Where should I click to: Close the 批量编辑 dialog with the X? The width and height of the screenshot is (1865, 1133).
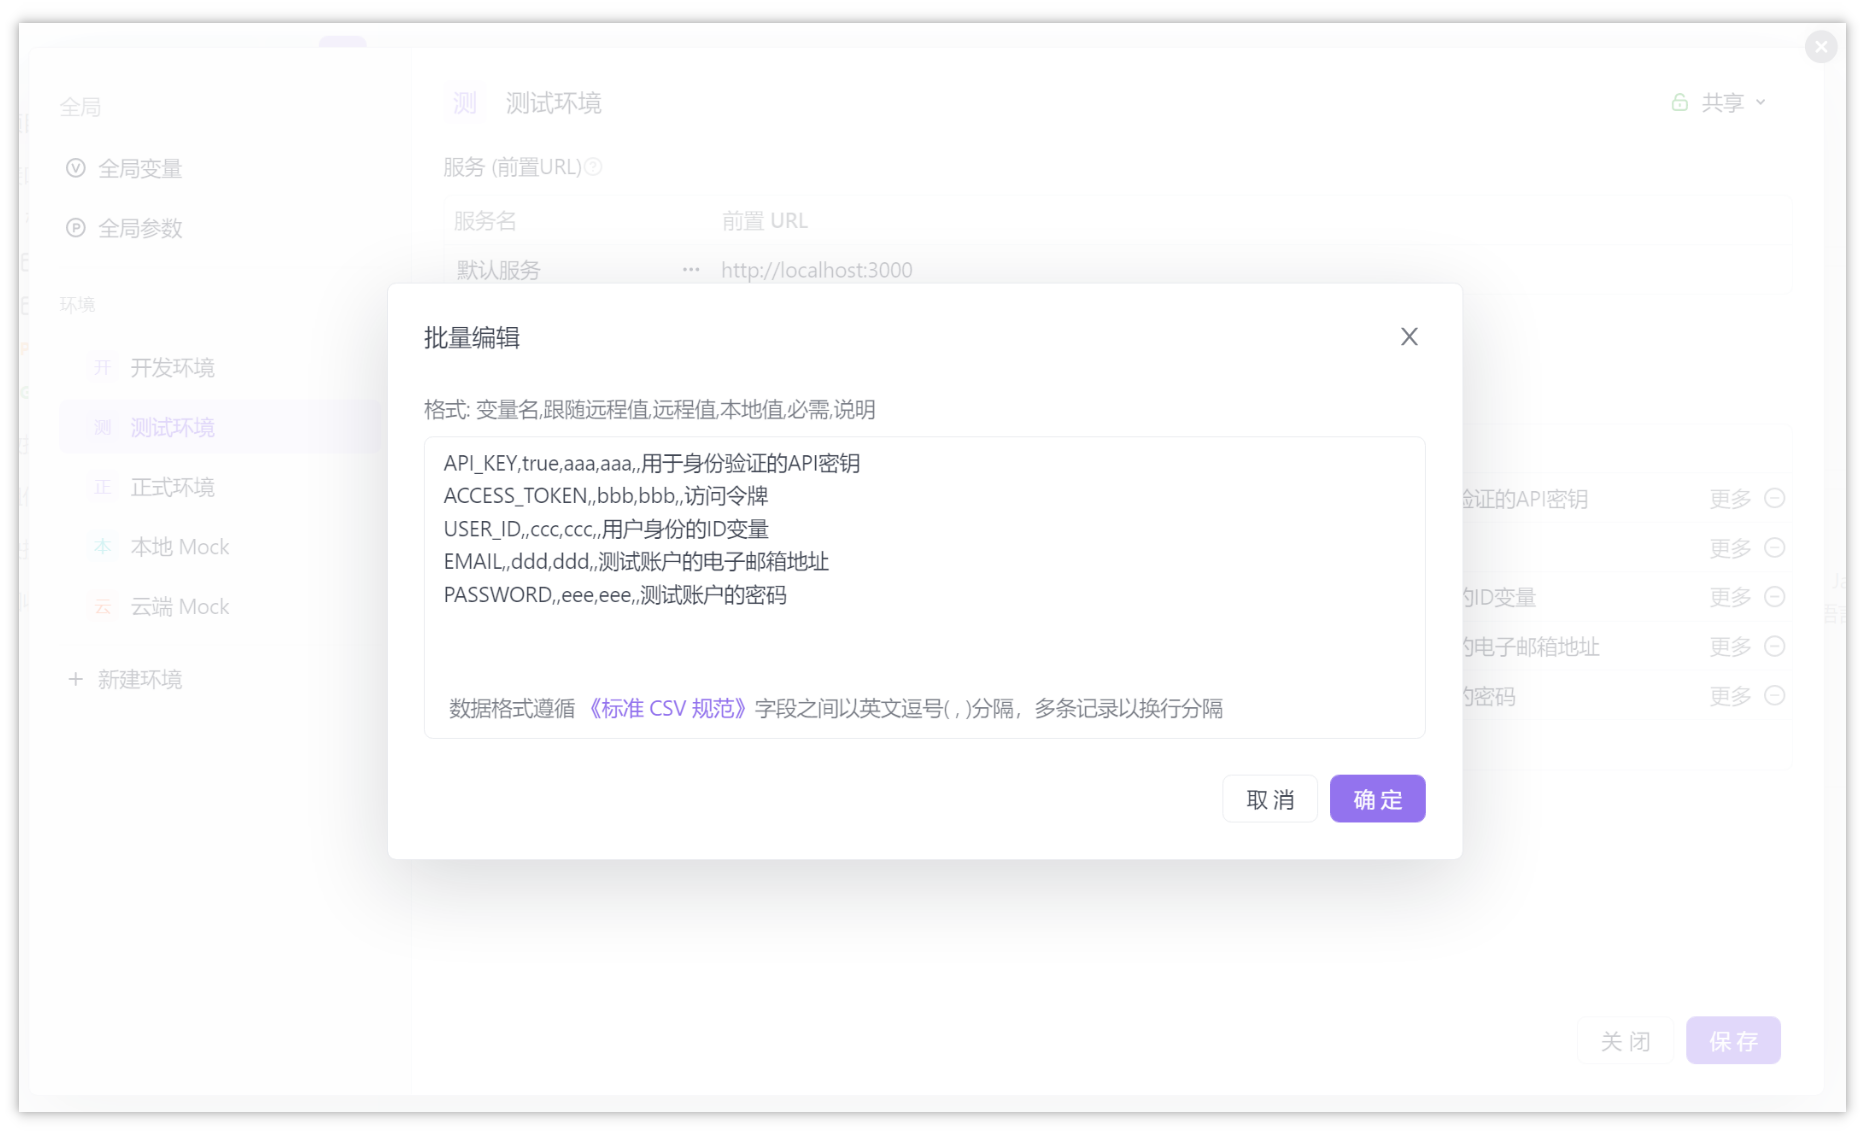pyautogui.click(x=1408, y=337)
